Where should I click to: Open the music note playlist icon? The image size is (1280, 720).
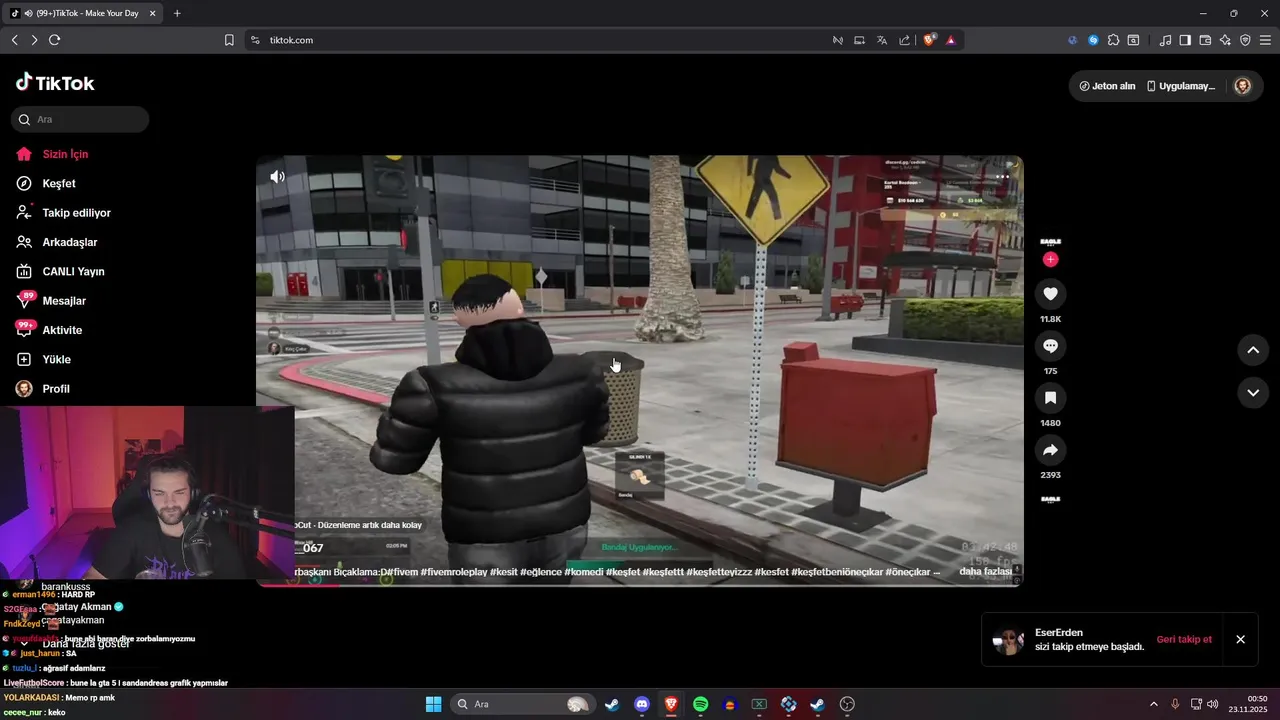click(x=1165, y=40)
